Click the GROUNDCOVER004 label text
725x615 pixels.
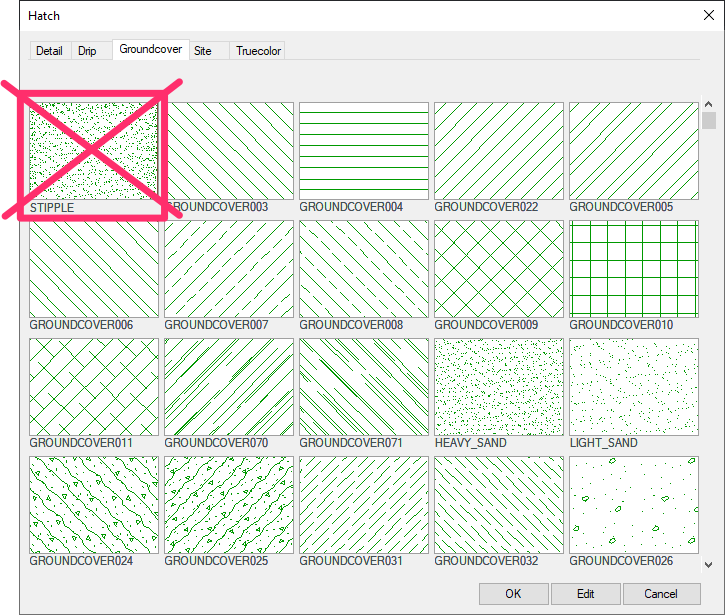[x=351, y=207]
